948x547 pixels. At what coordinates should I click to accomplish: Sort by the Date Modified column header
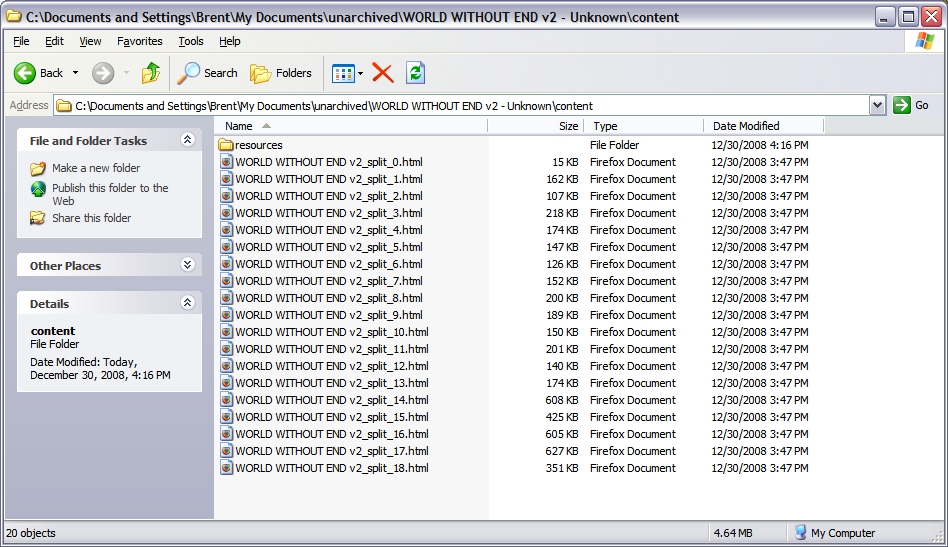tap(764, 126)
